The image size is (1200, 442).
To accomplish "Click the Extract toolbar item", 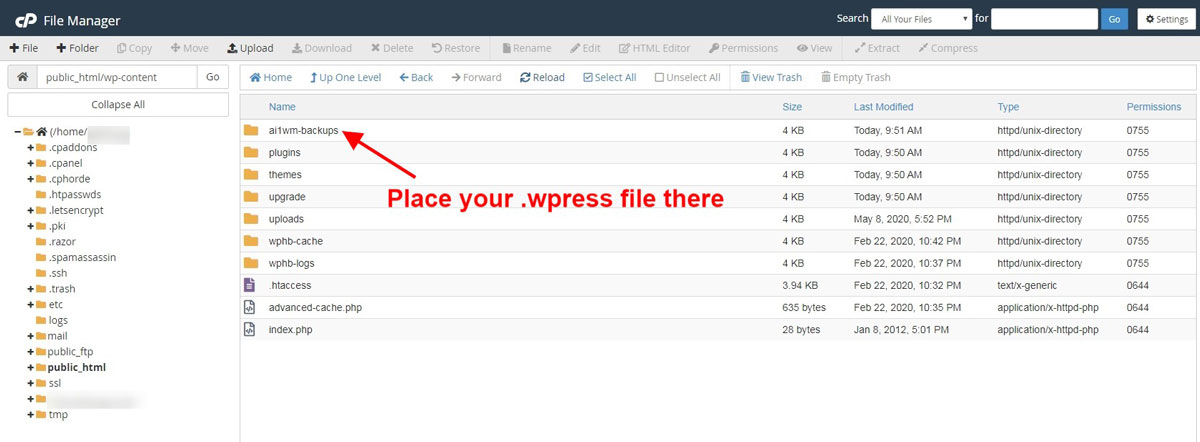I will point(876,48).
